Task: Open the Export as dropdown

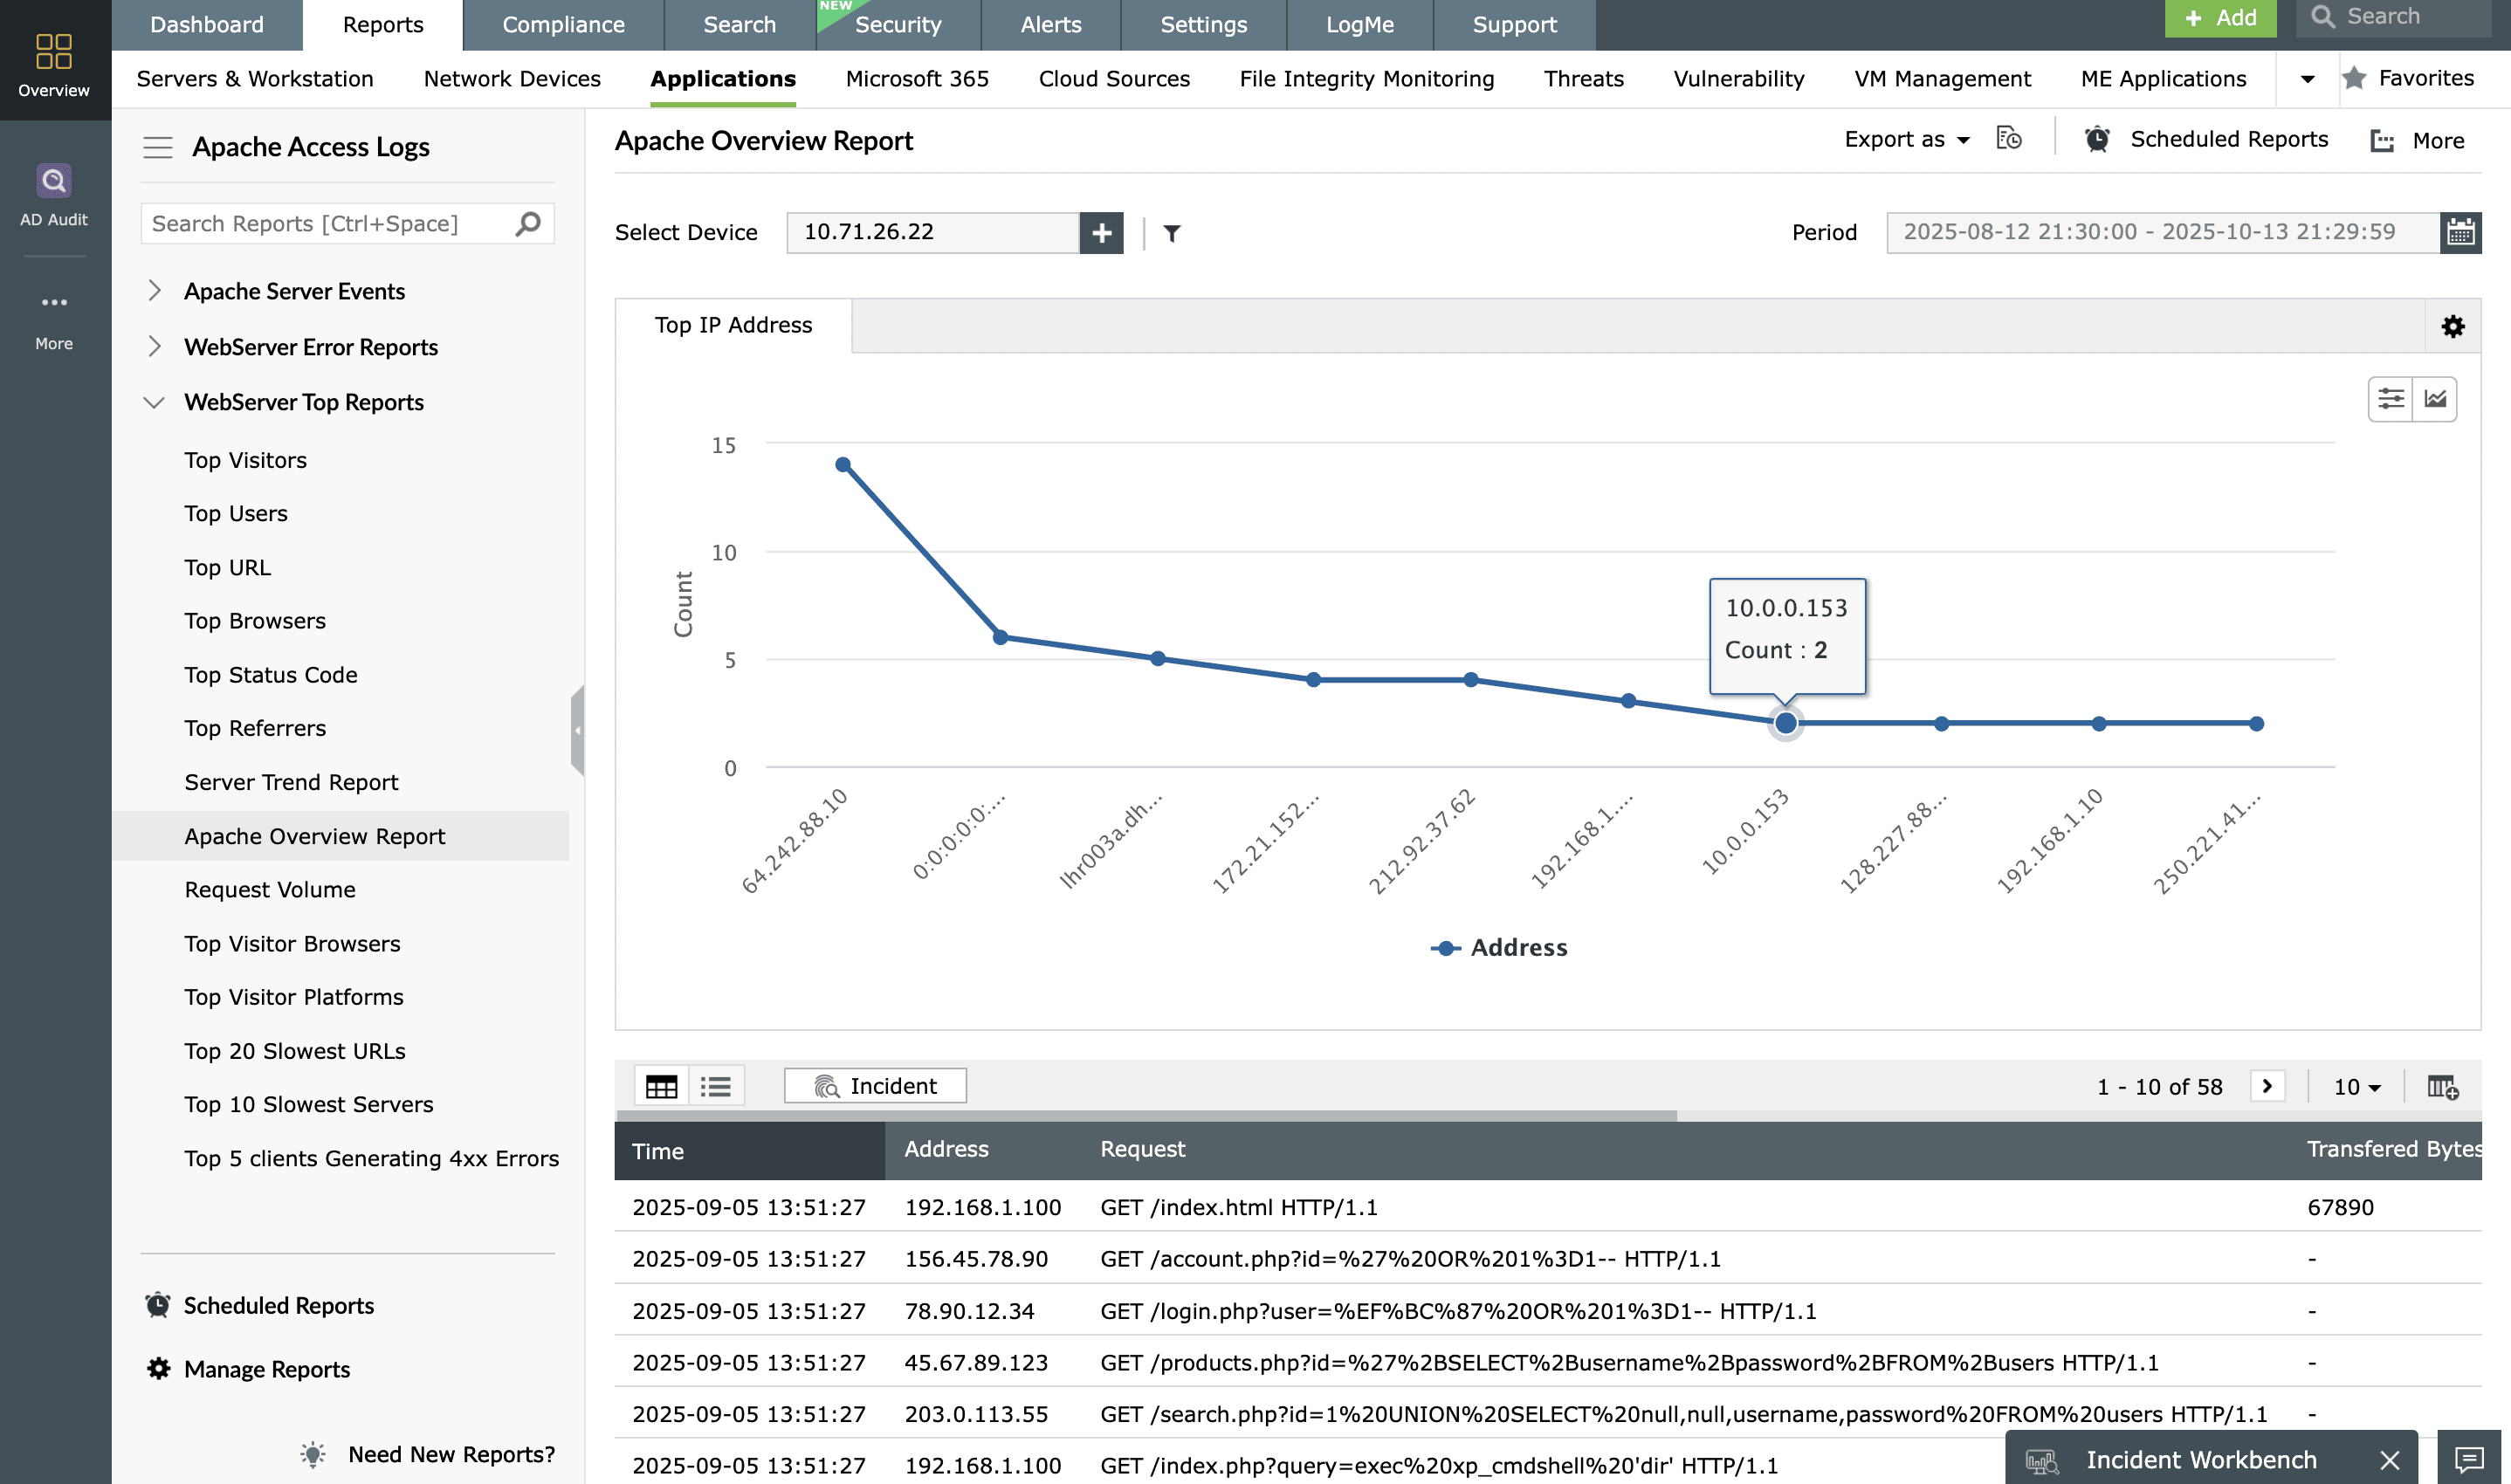Action: coord(1906,140)
